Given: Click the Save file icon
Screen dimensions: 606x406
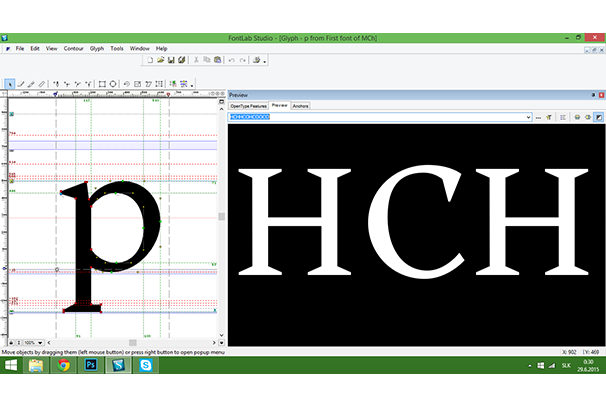Looking at the screenshot, I should pyautogui.click(x=171, y=60).
